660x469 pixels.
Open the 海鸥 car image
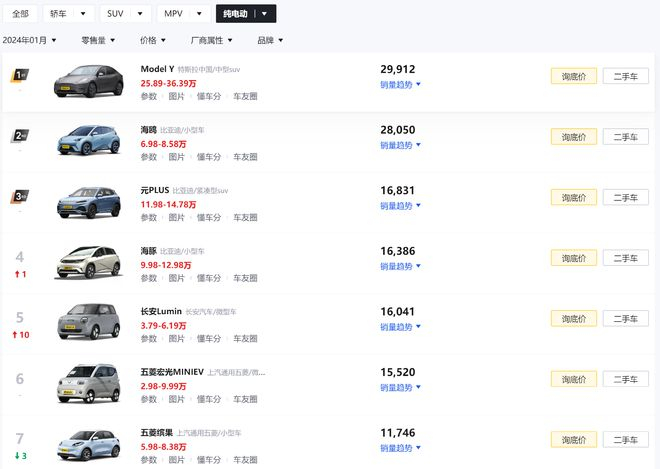[88, 142]
